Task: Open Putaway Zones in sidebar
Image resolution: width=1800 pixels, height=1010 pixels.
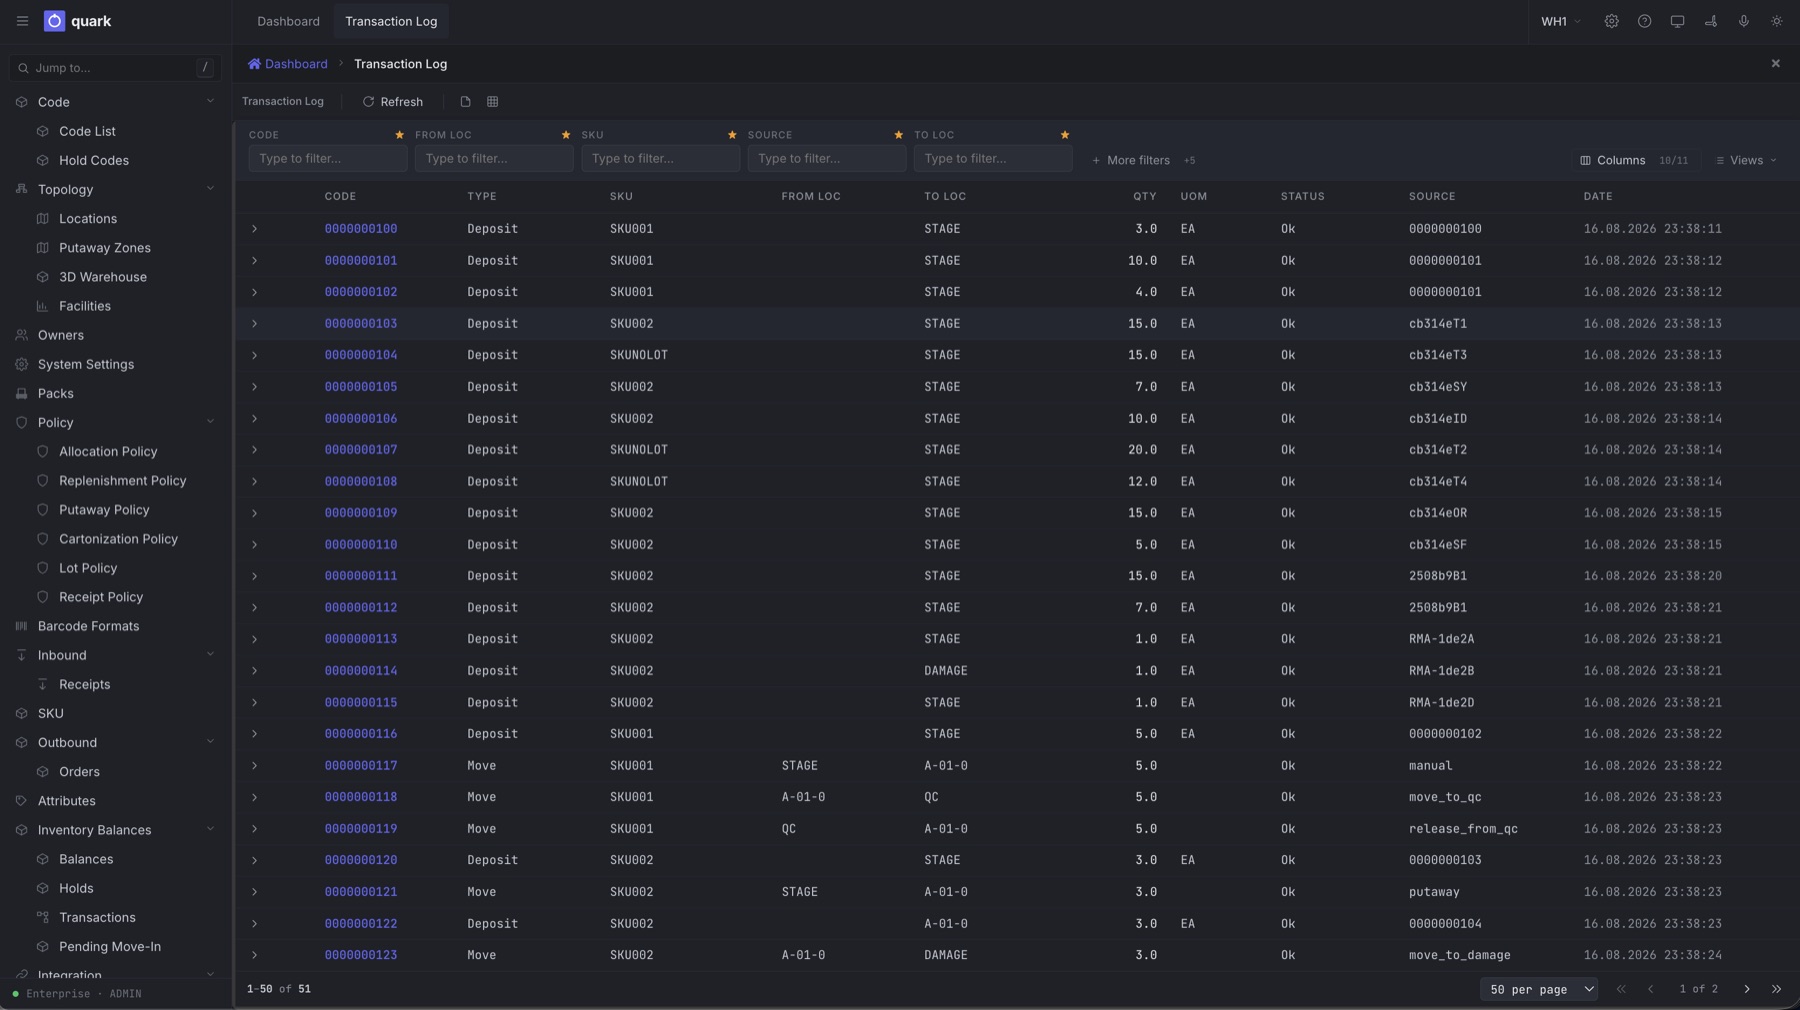Action: pyautogui.click(x=105, y=248)
